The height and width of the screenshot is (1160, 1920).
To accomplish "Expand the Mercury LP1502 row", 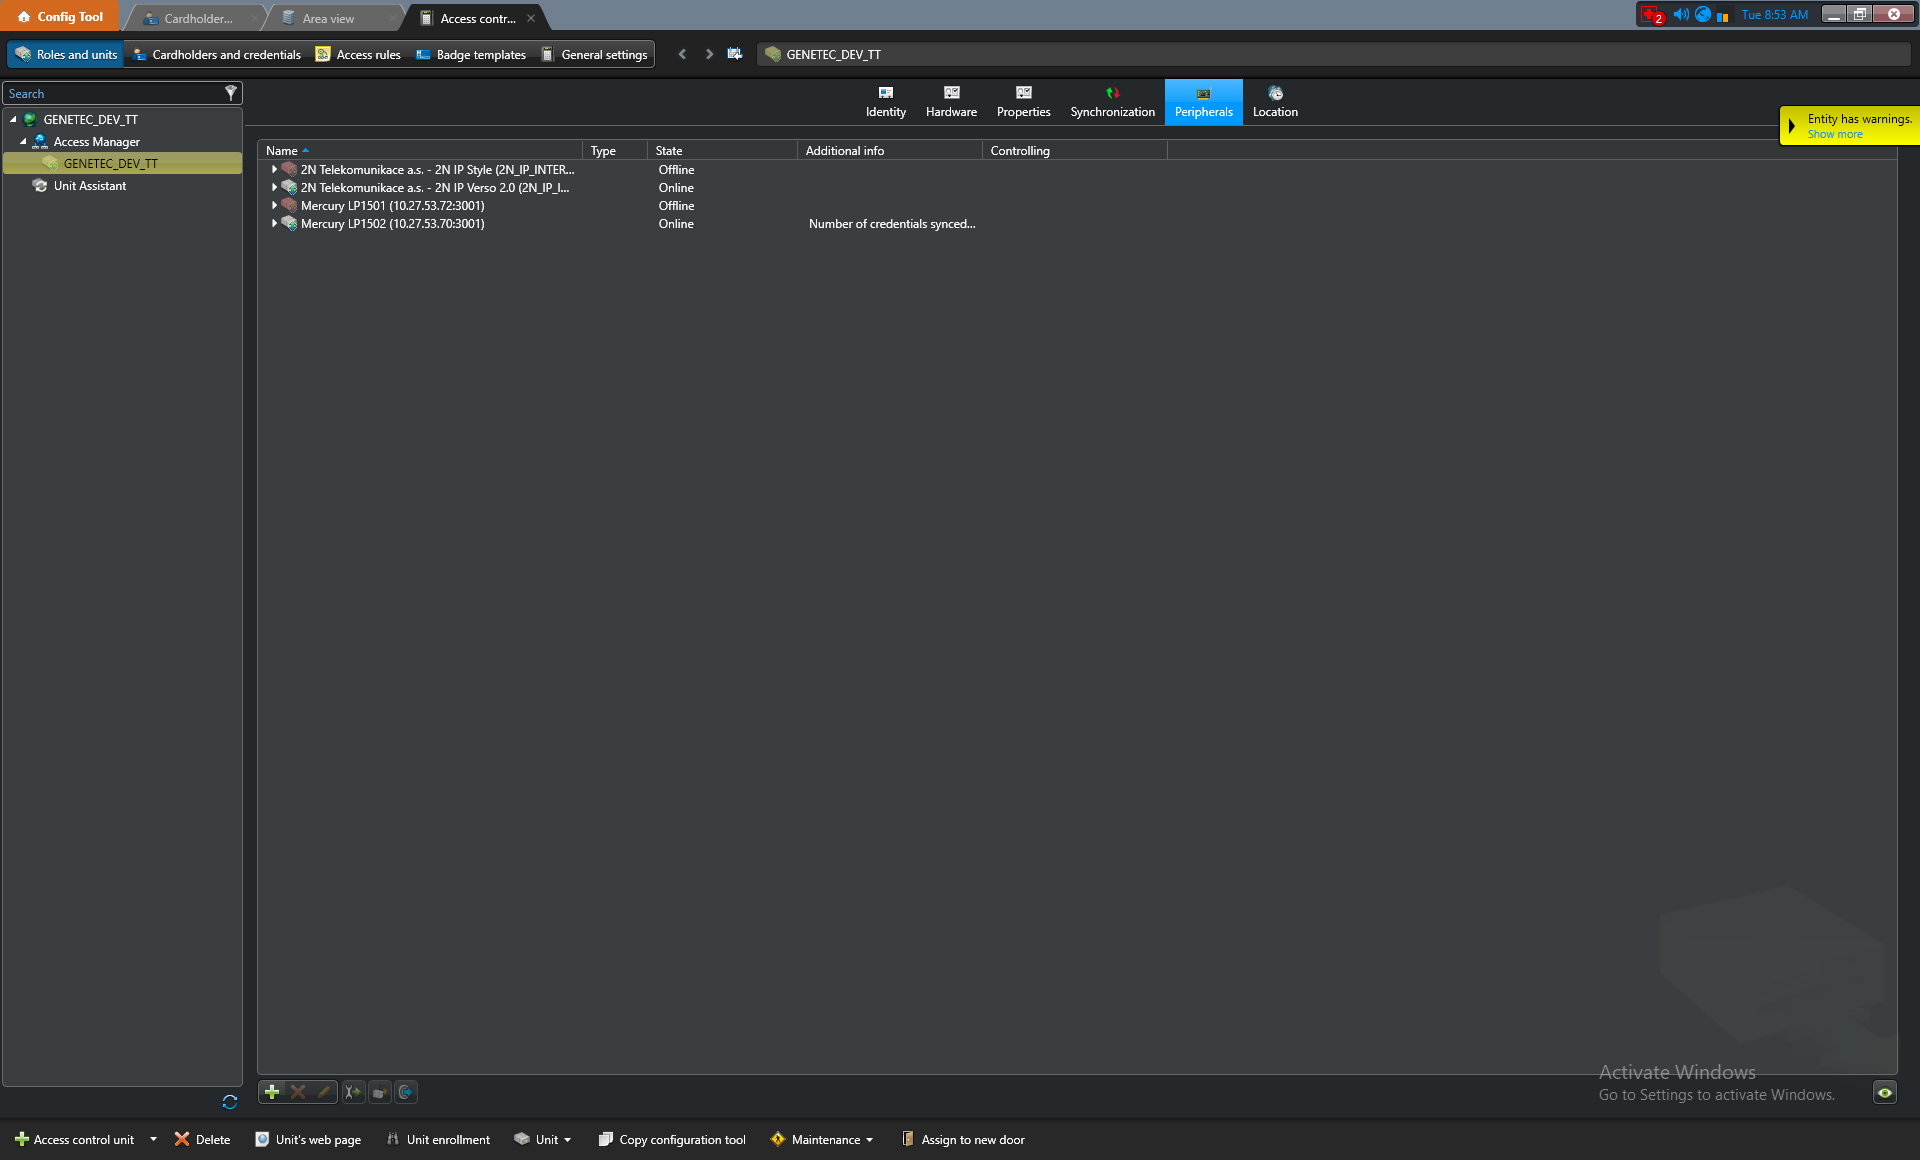I will click(x=274, y=224).
